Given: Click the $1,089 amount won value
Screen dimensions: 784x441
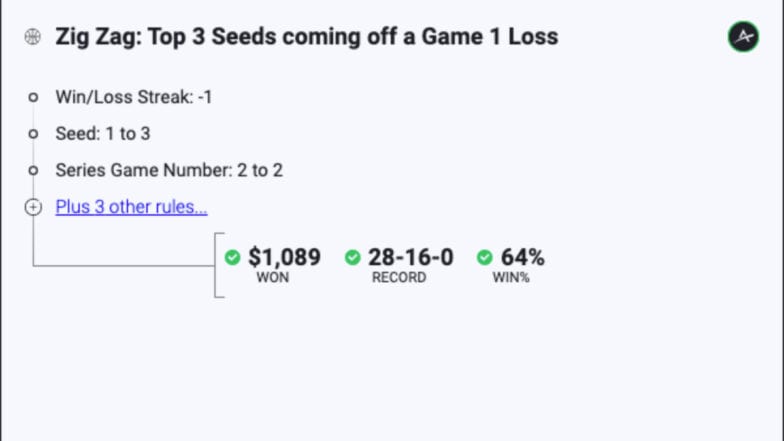Looking at the screenshot, I should click(284, 257).
